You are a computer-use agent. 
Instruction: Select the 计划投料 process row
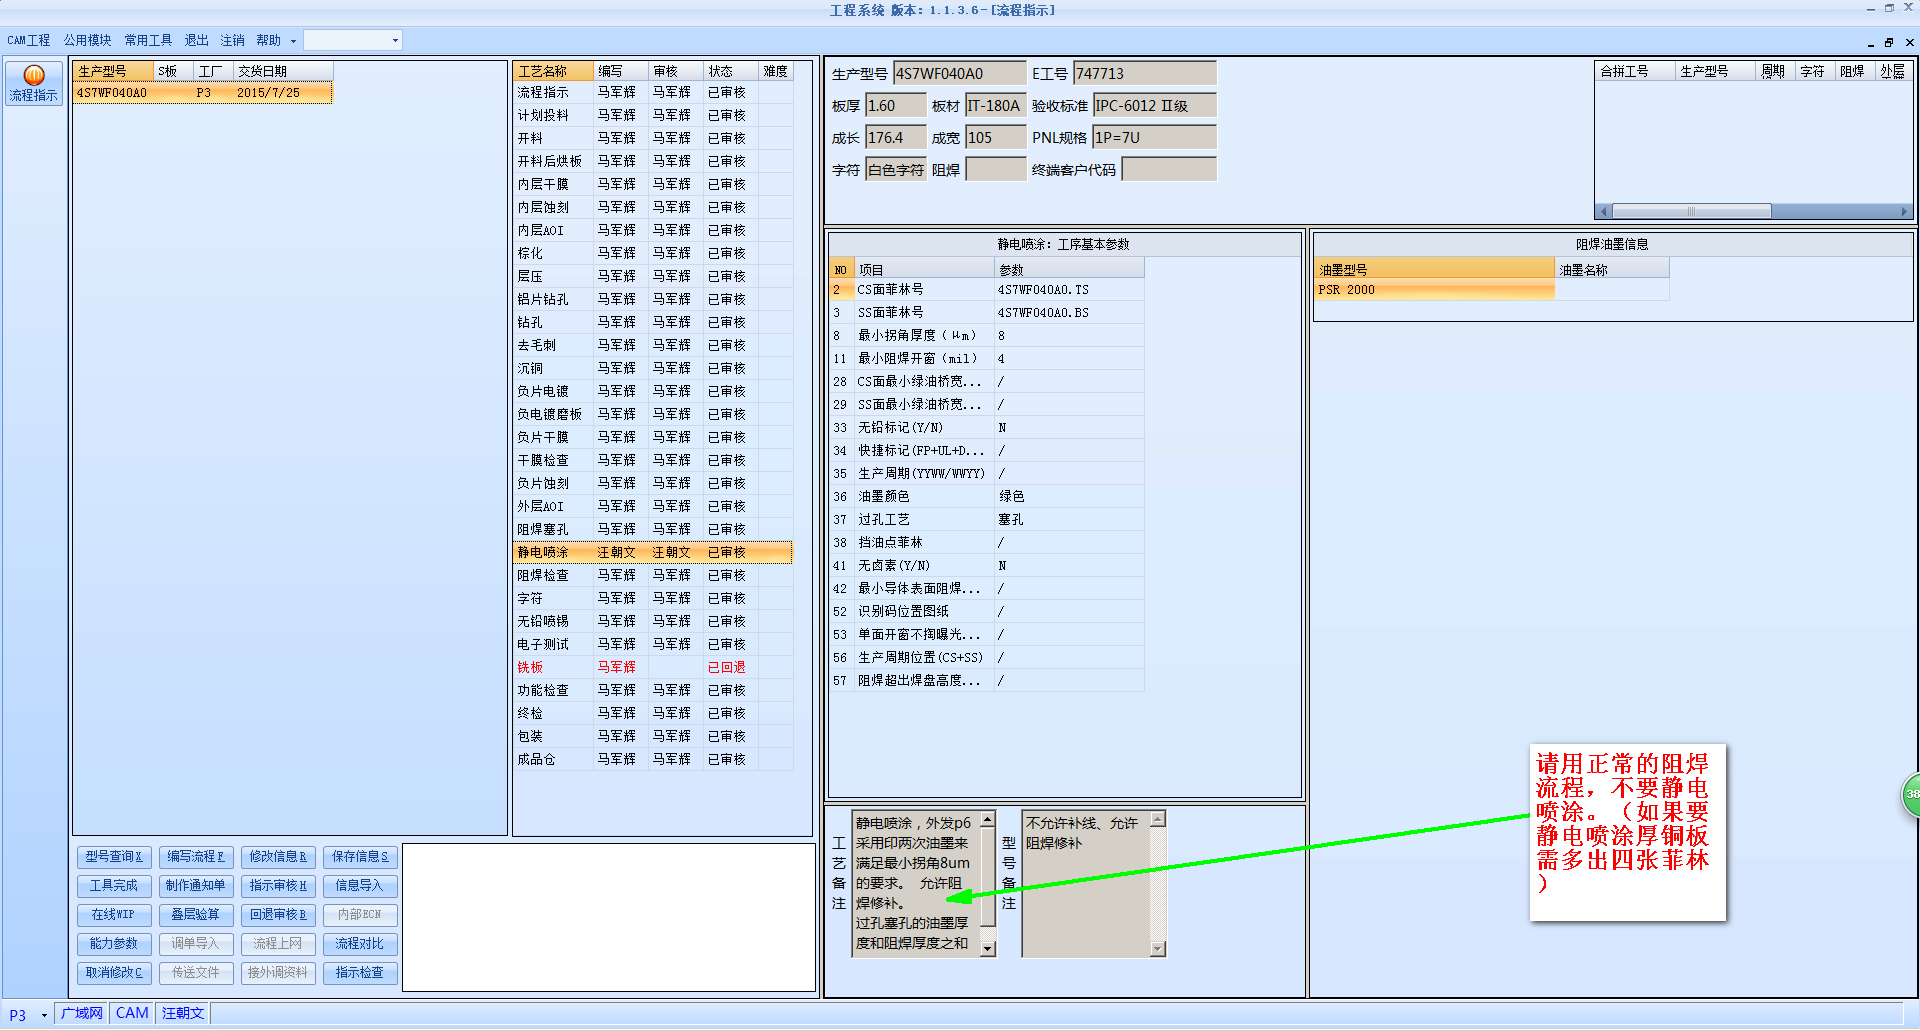653,115
